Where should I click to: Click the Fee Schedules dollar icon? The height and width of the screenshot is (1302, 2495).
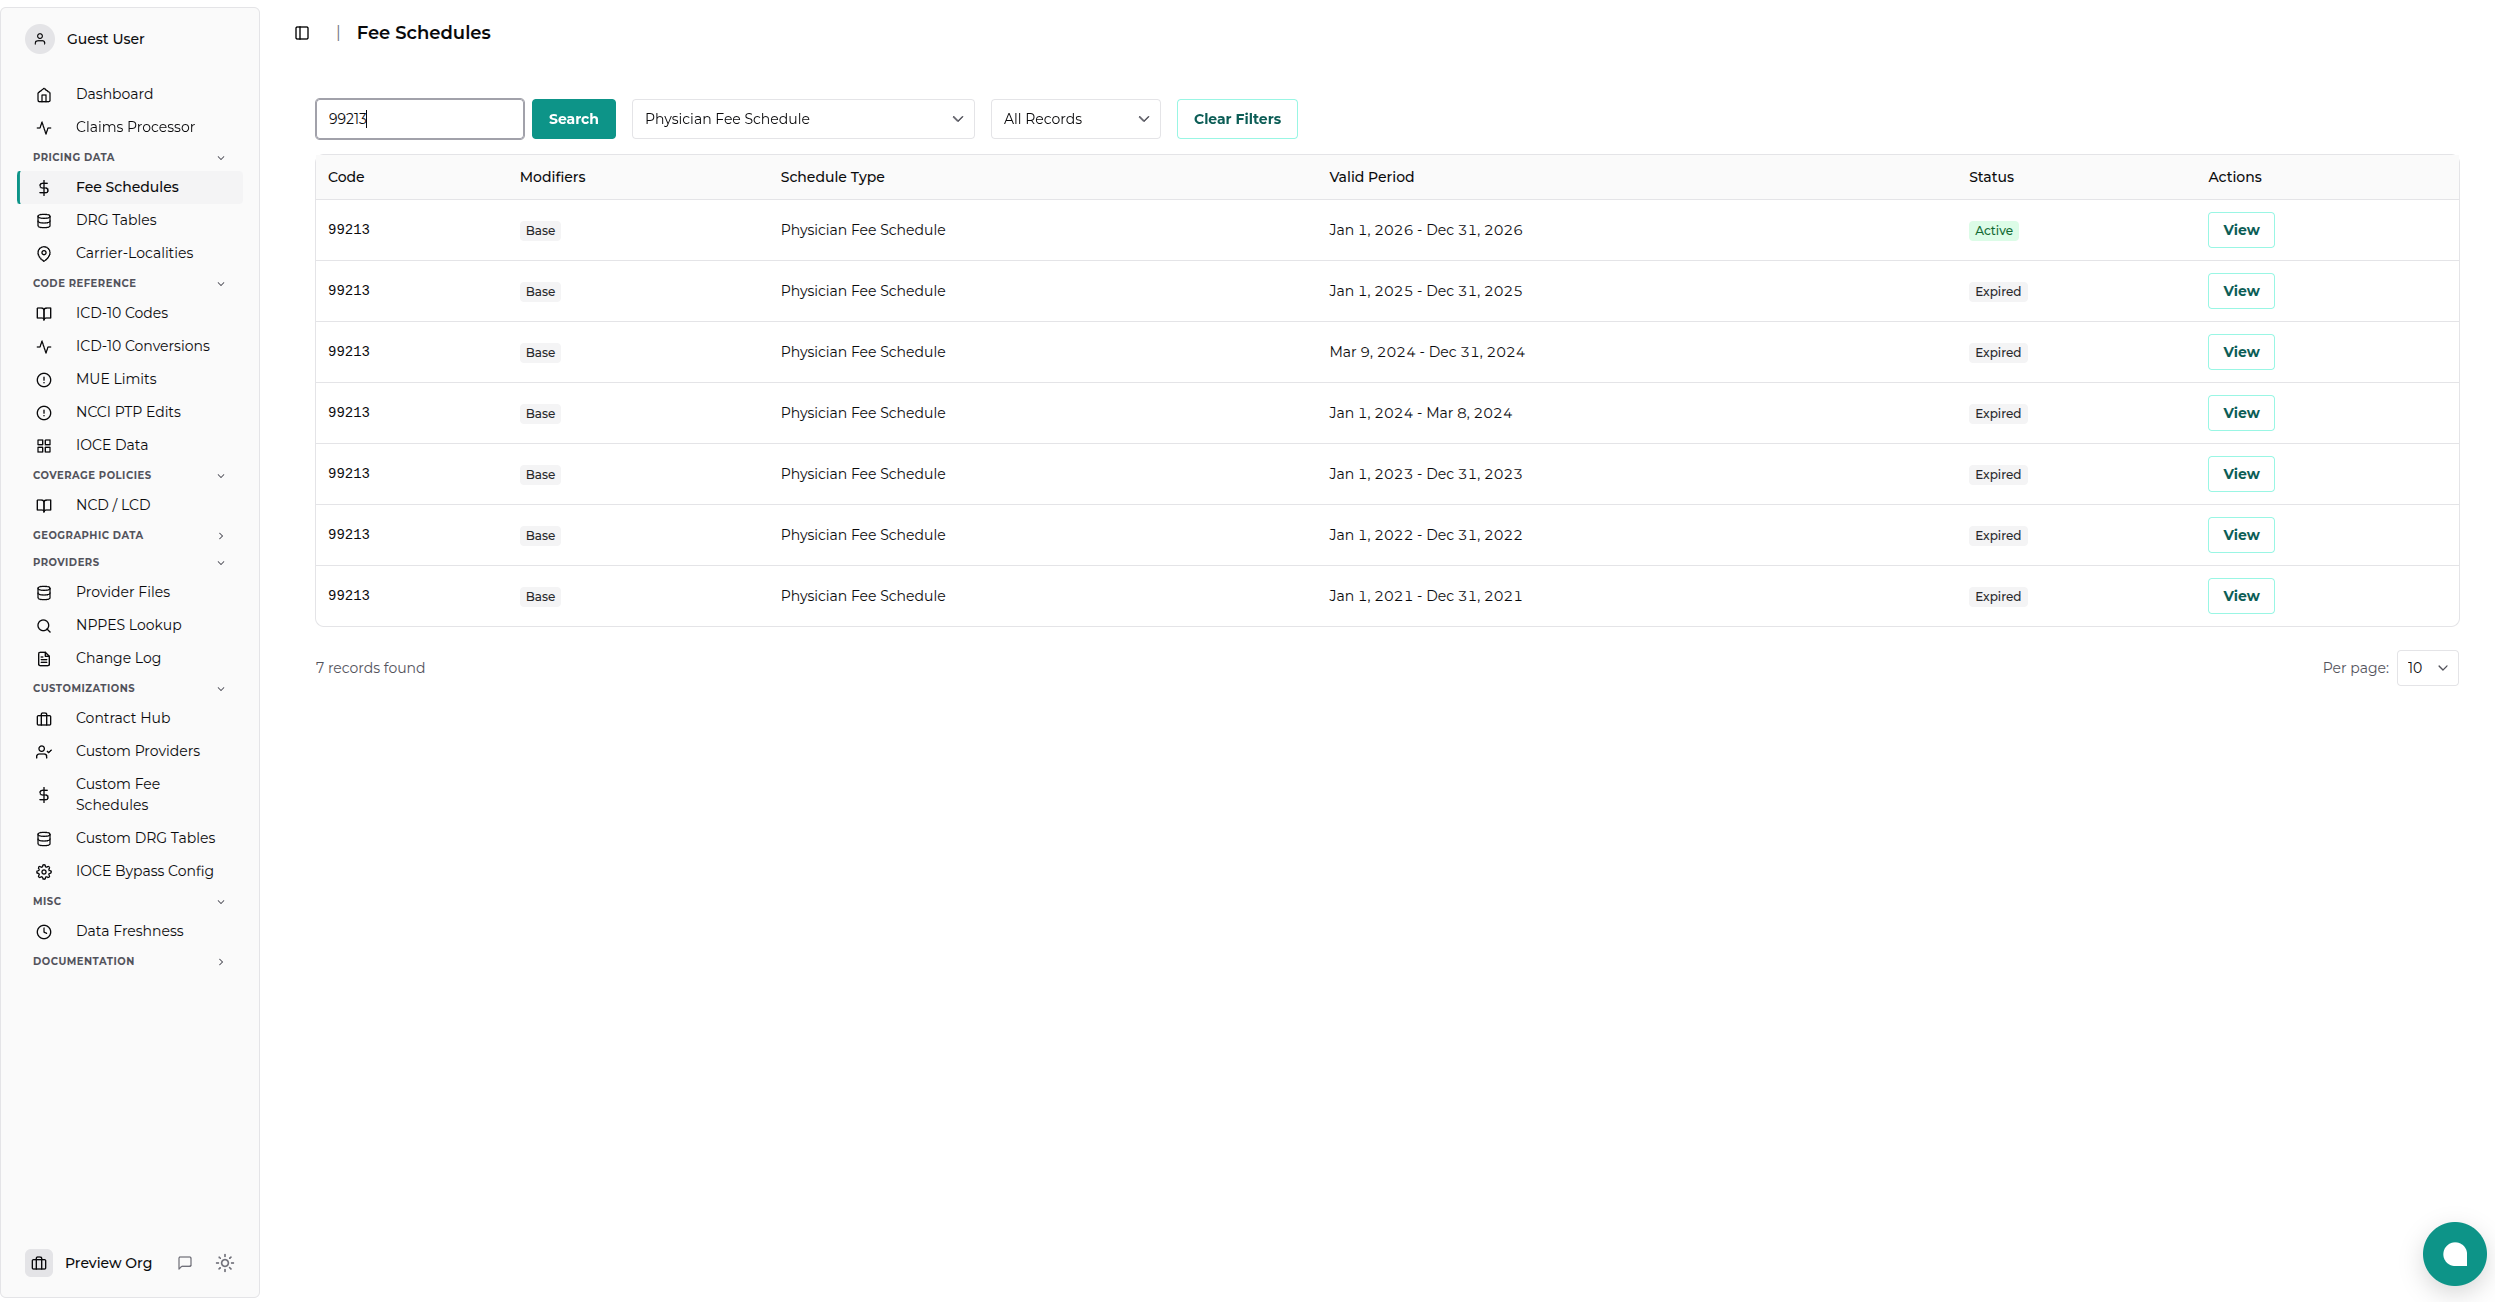[x=44, y=188]
